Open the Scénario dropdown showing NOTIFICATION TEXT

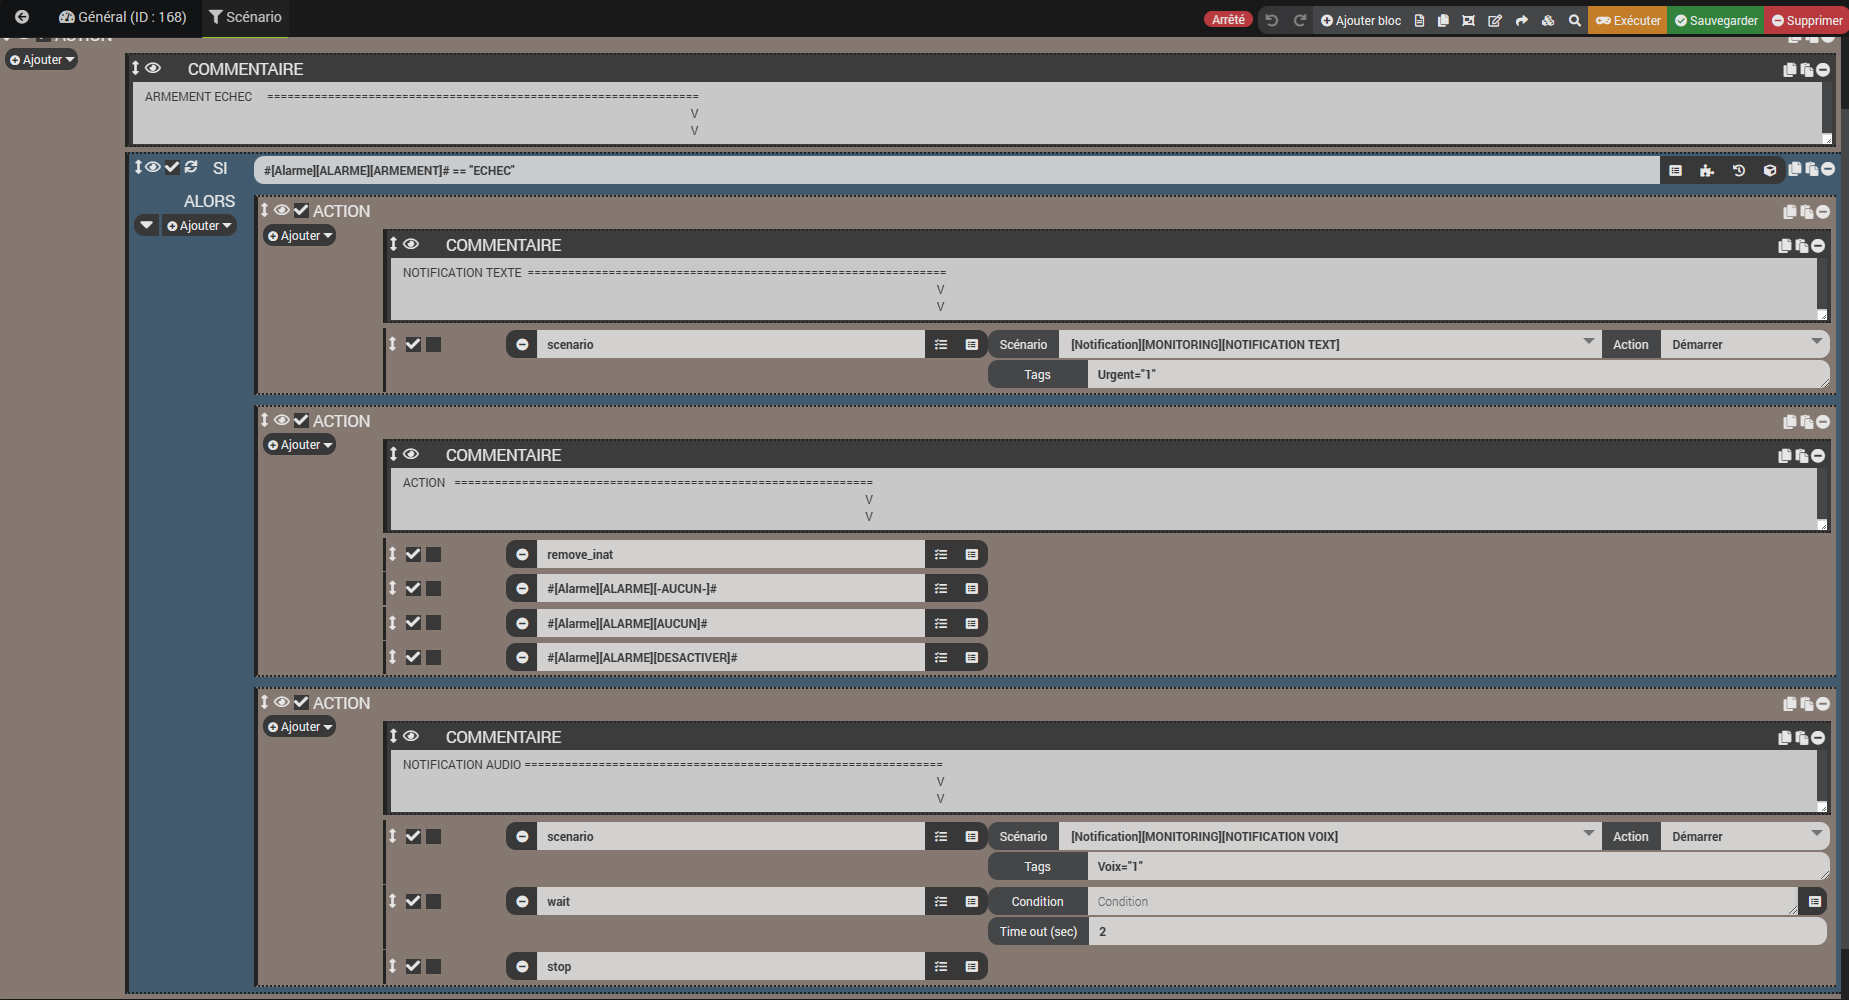(1329, 345)
